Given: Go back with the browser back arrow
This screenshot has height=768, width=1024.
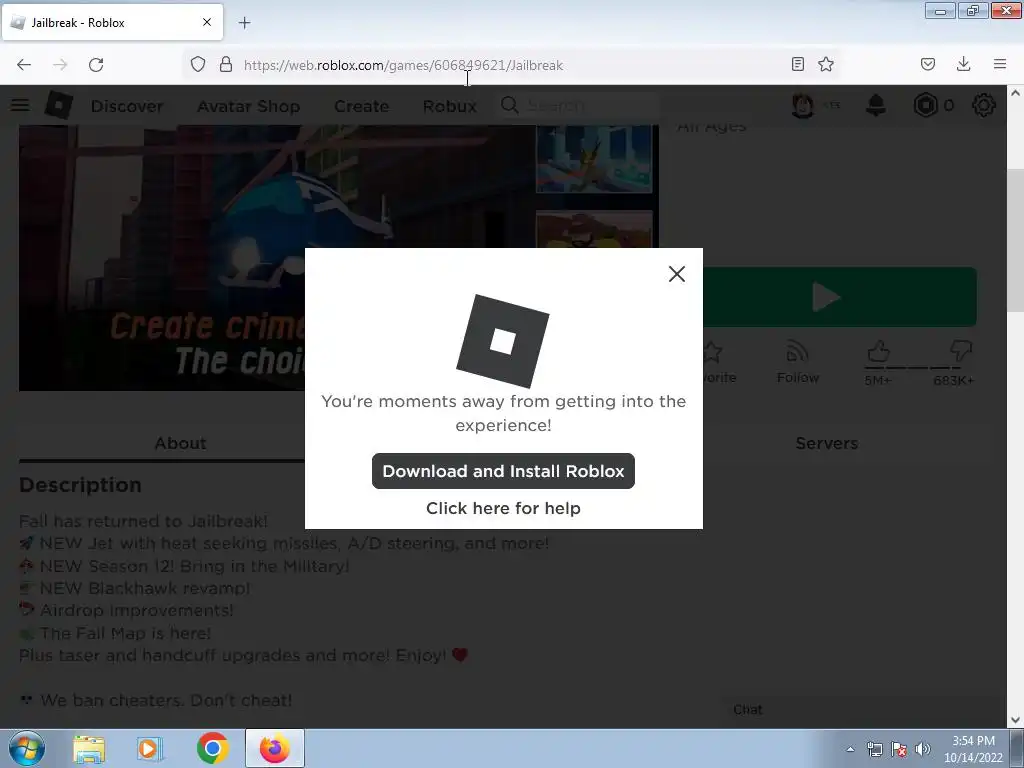Looking at the screenshot, I should coord(24,65).
